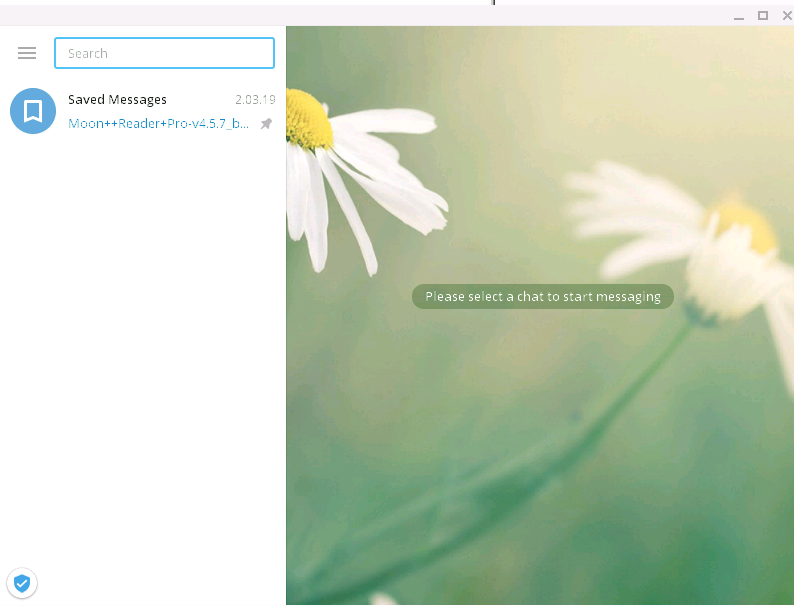The height and width of the screenshot is (606, 794).
Task: Click the empty area below the chat list
Action: 143,350
